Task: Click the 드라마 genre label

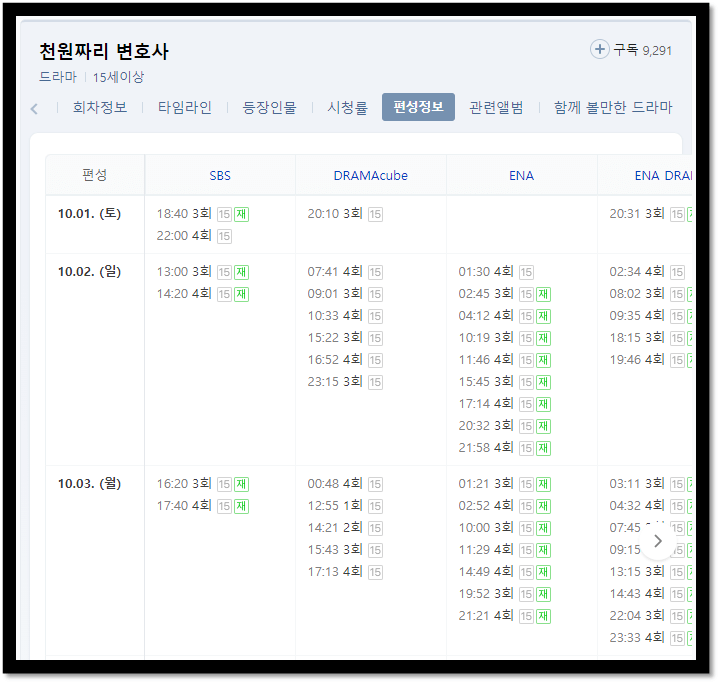Action: tap(58, 77)
